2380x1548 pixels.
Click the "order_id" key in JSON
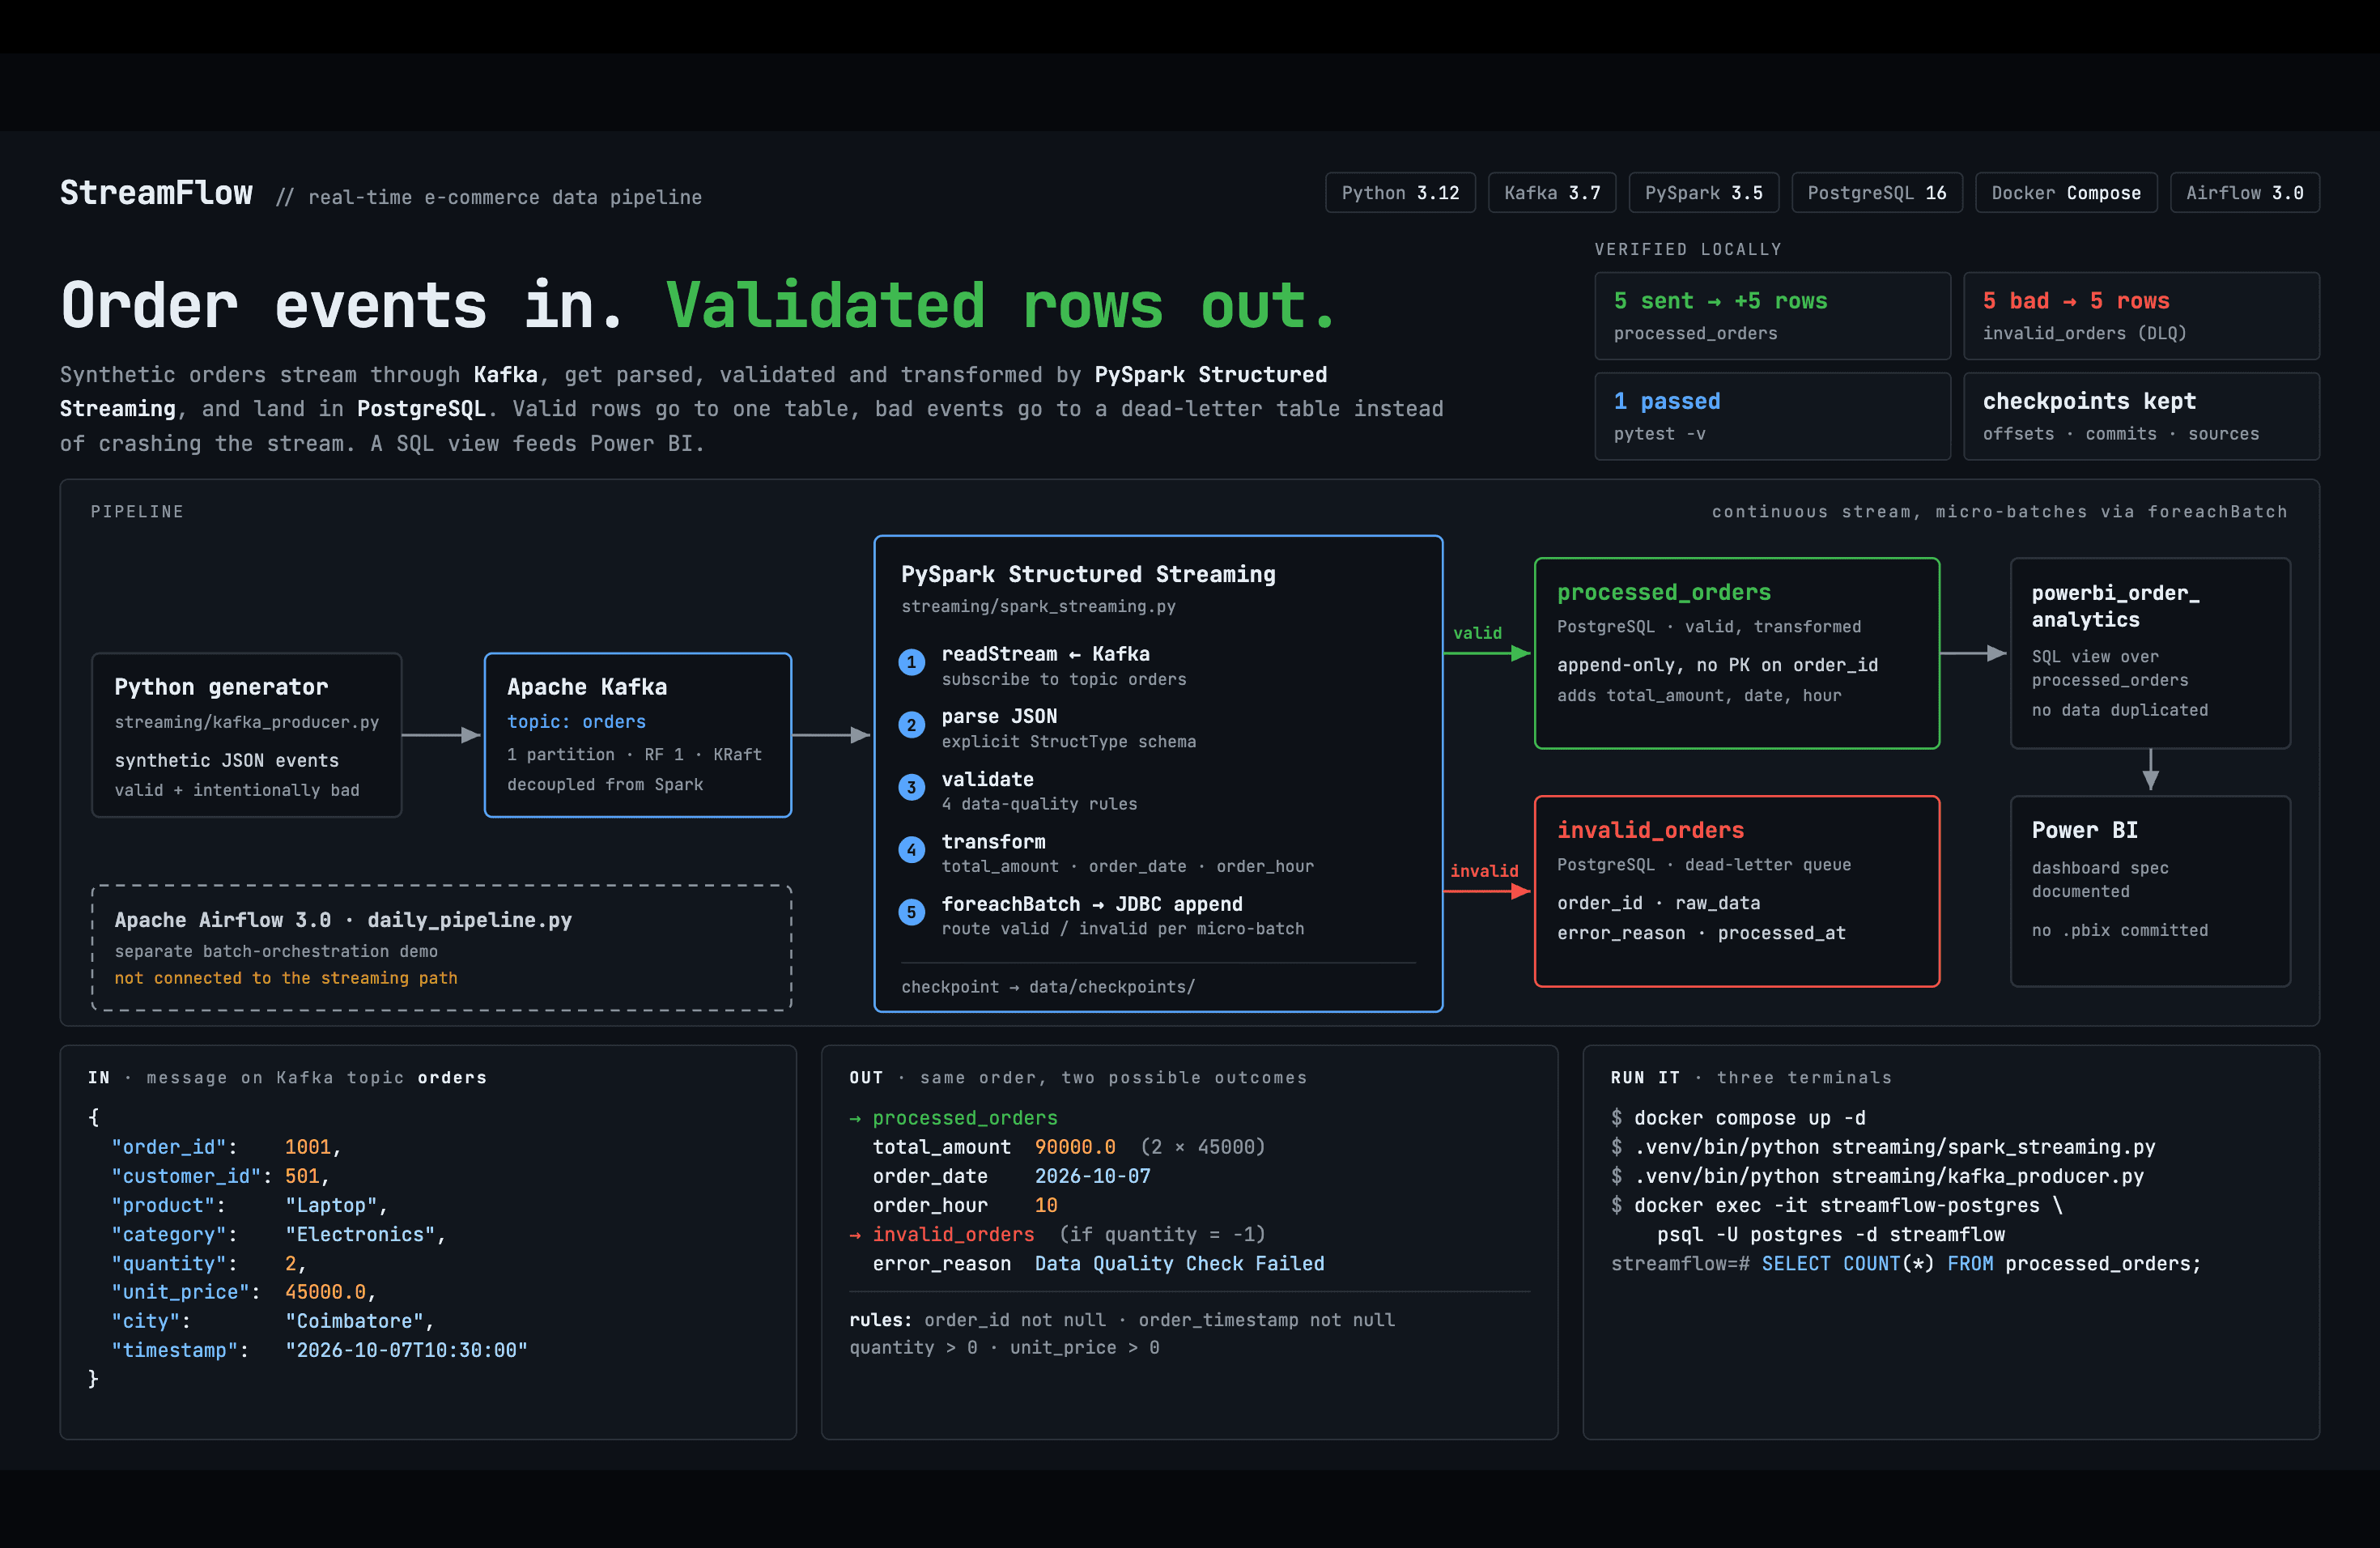click(174, 1147)
